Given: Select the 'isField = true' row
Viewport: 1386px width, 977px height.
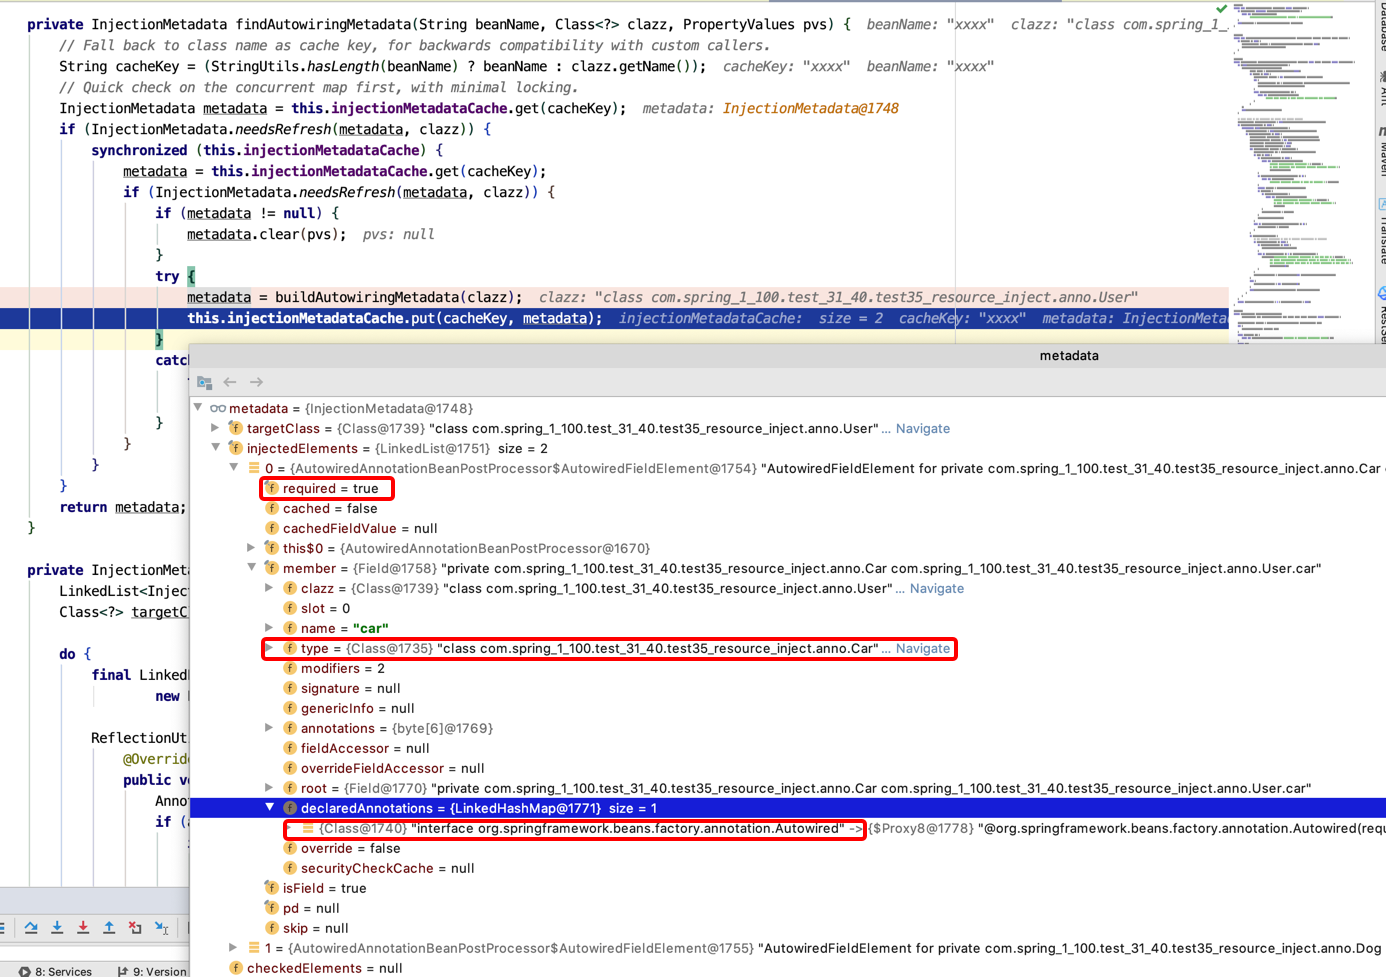Looking at the screenshot, I should (x=788, y=888).
